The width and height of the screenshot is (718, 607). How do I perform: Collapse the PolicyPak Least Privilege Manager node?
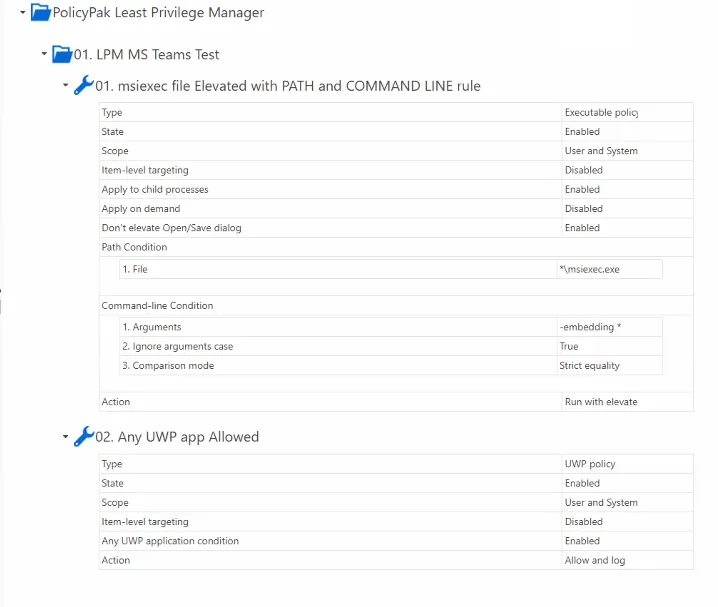(x=23, y=13)
